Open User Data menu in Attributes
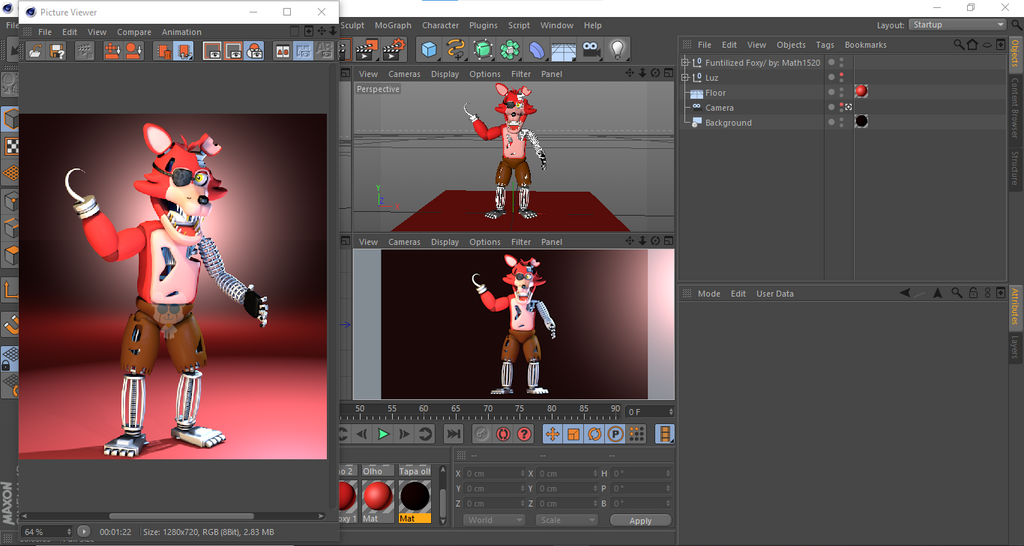Image resolution: width=1024 pixels, height=546 pixels. [x=775, y=293]
